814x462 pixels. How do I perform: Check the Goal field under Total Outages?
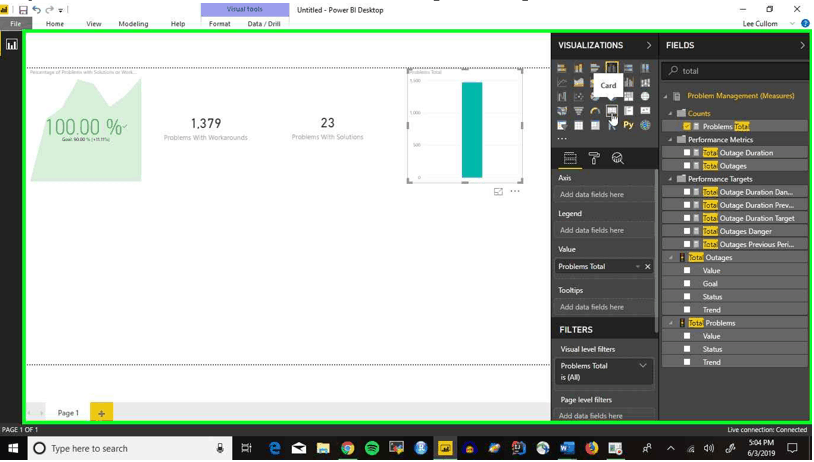tap(687, 283)
